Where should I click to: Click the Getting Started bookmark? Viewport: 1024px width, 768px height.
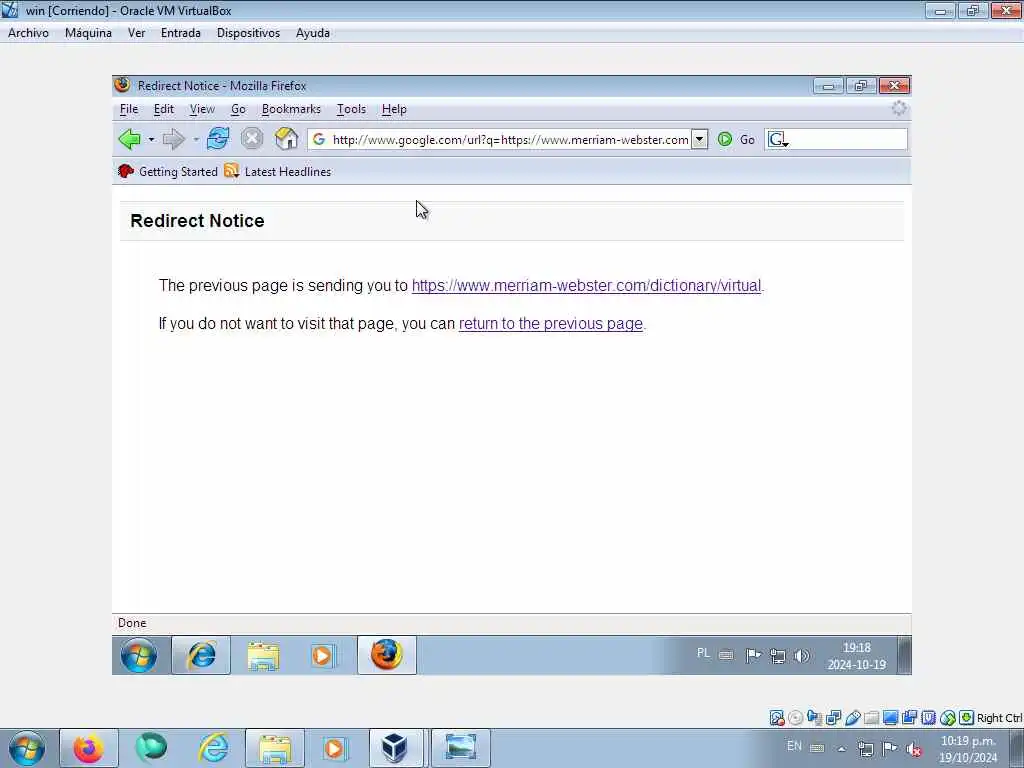click(168, 172)
